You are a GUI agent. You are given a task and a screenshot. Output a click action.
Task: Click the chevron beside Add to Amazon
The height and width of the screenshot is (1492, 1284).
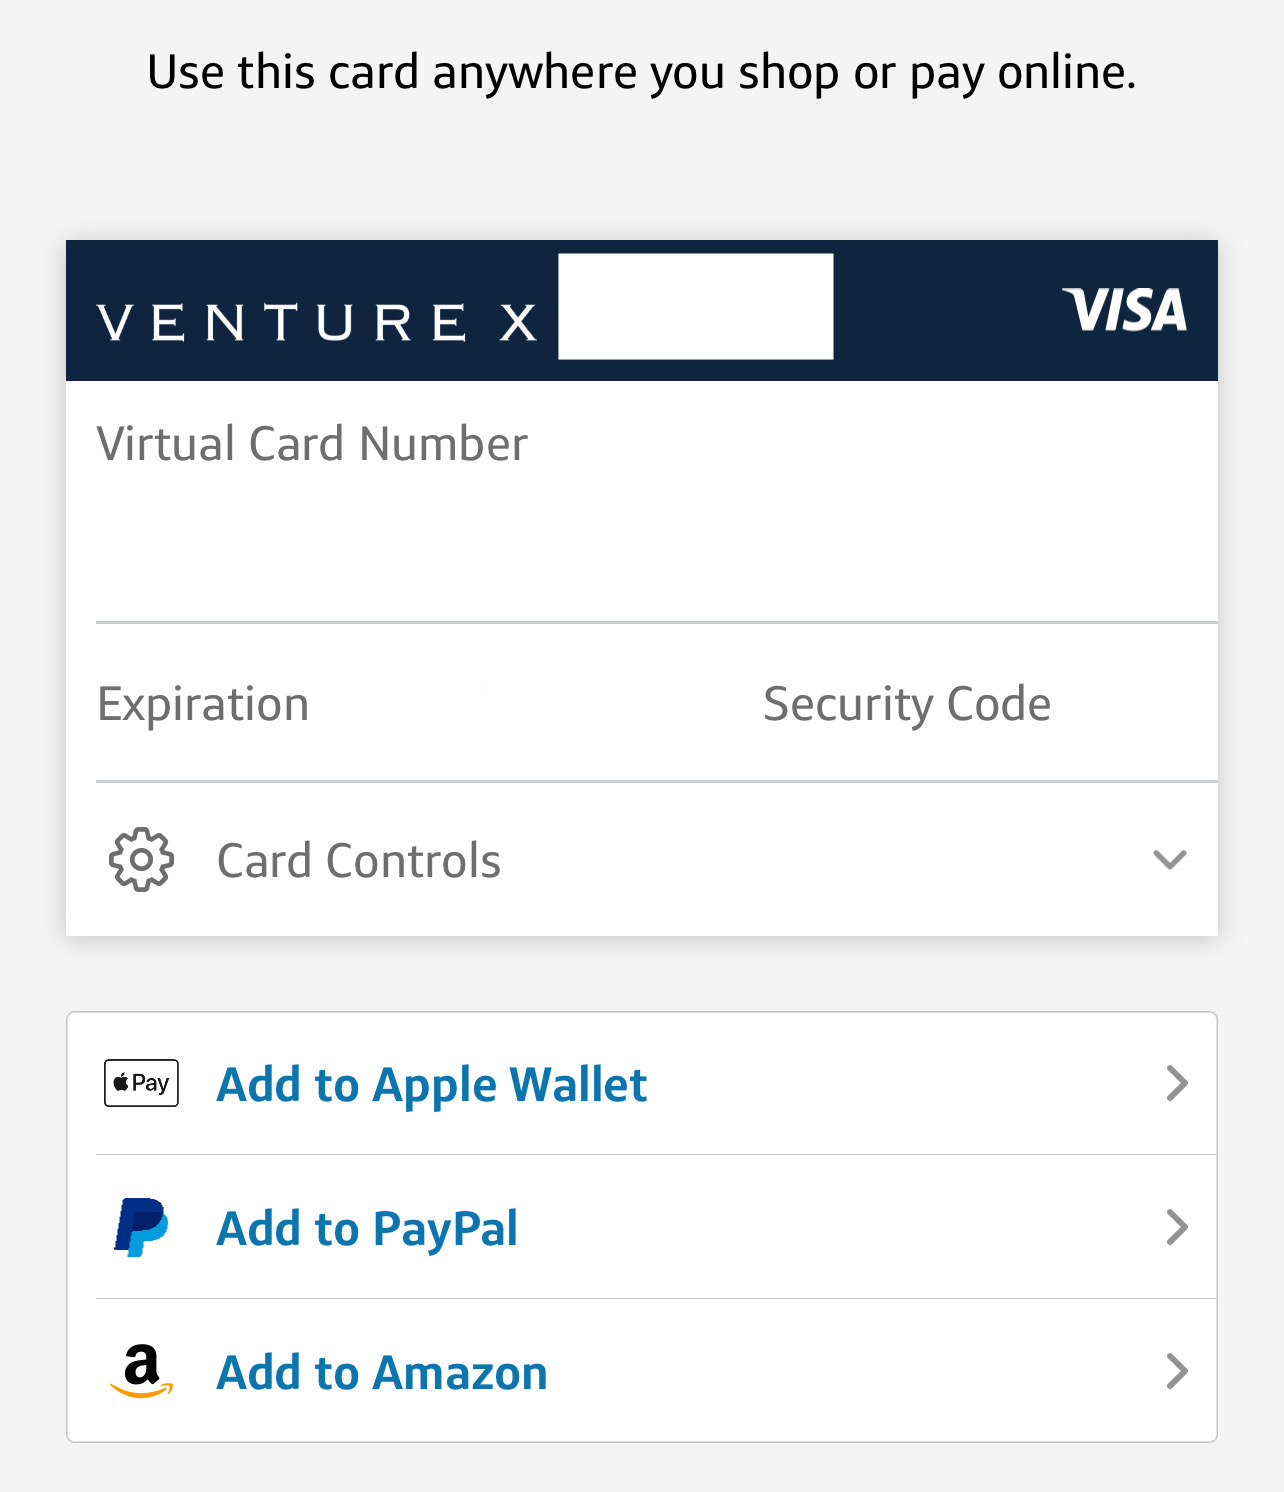(x=1177, y=1371)
